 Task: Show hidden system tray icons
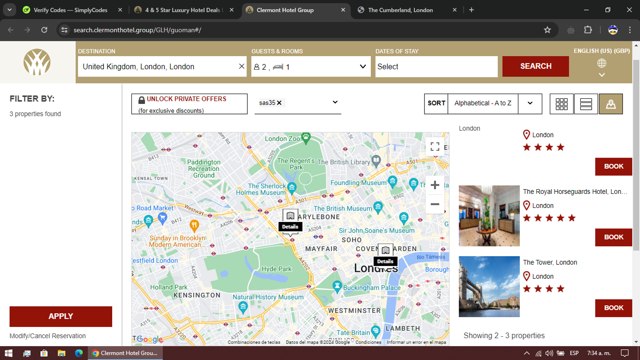point(527,353)
